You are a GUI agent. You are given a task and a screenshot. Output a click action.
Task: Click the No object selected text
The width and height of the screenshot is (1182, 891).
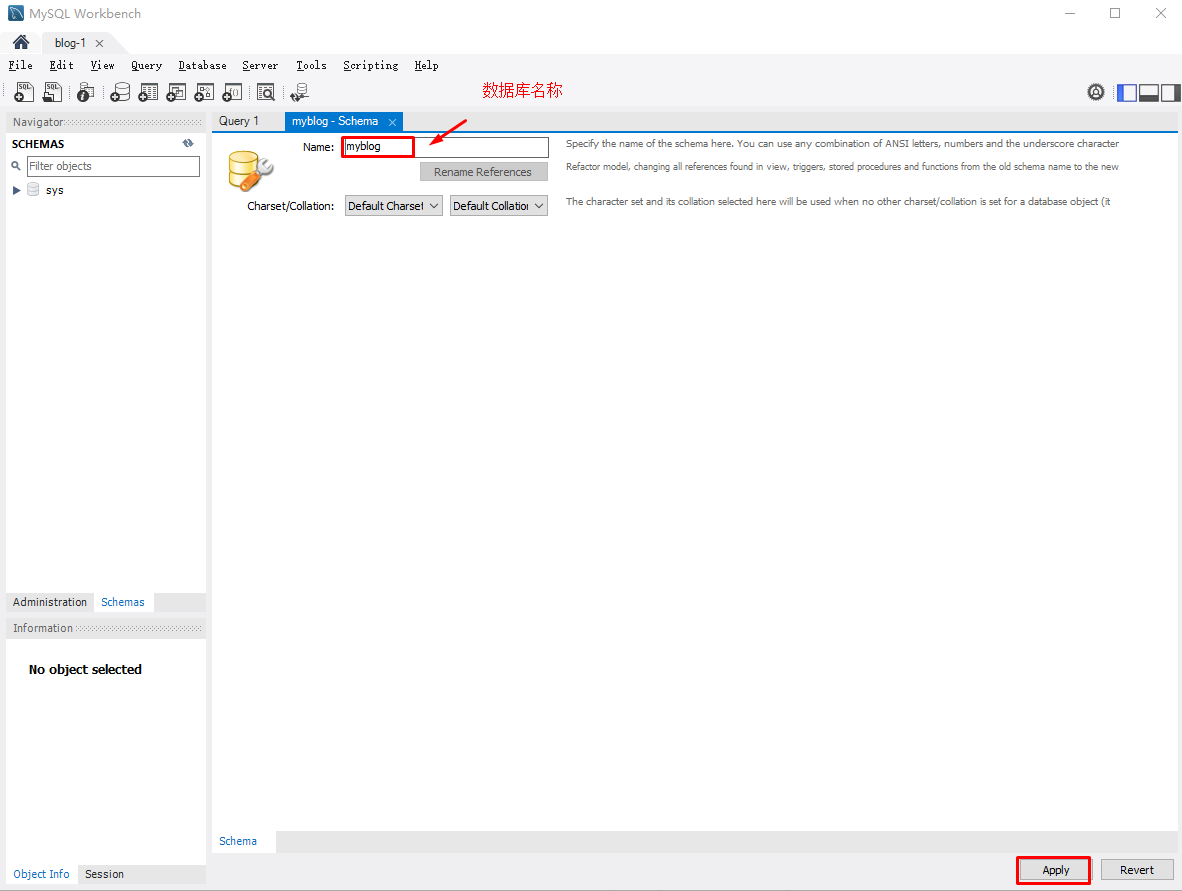[85, 669]
